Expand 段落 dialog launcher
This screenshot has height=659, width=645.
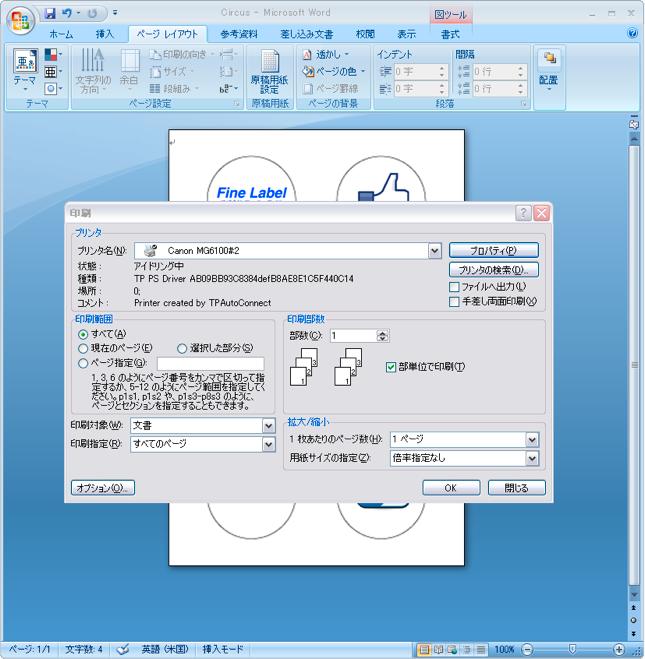tap(524, 104)
